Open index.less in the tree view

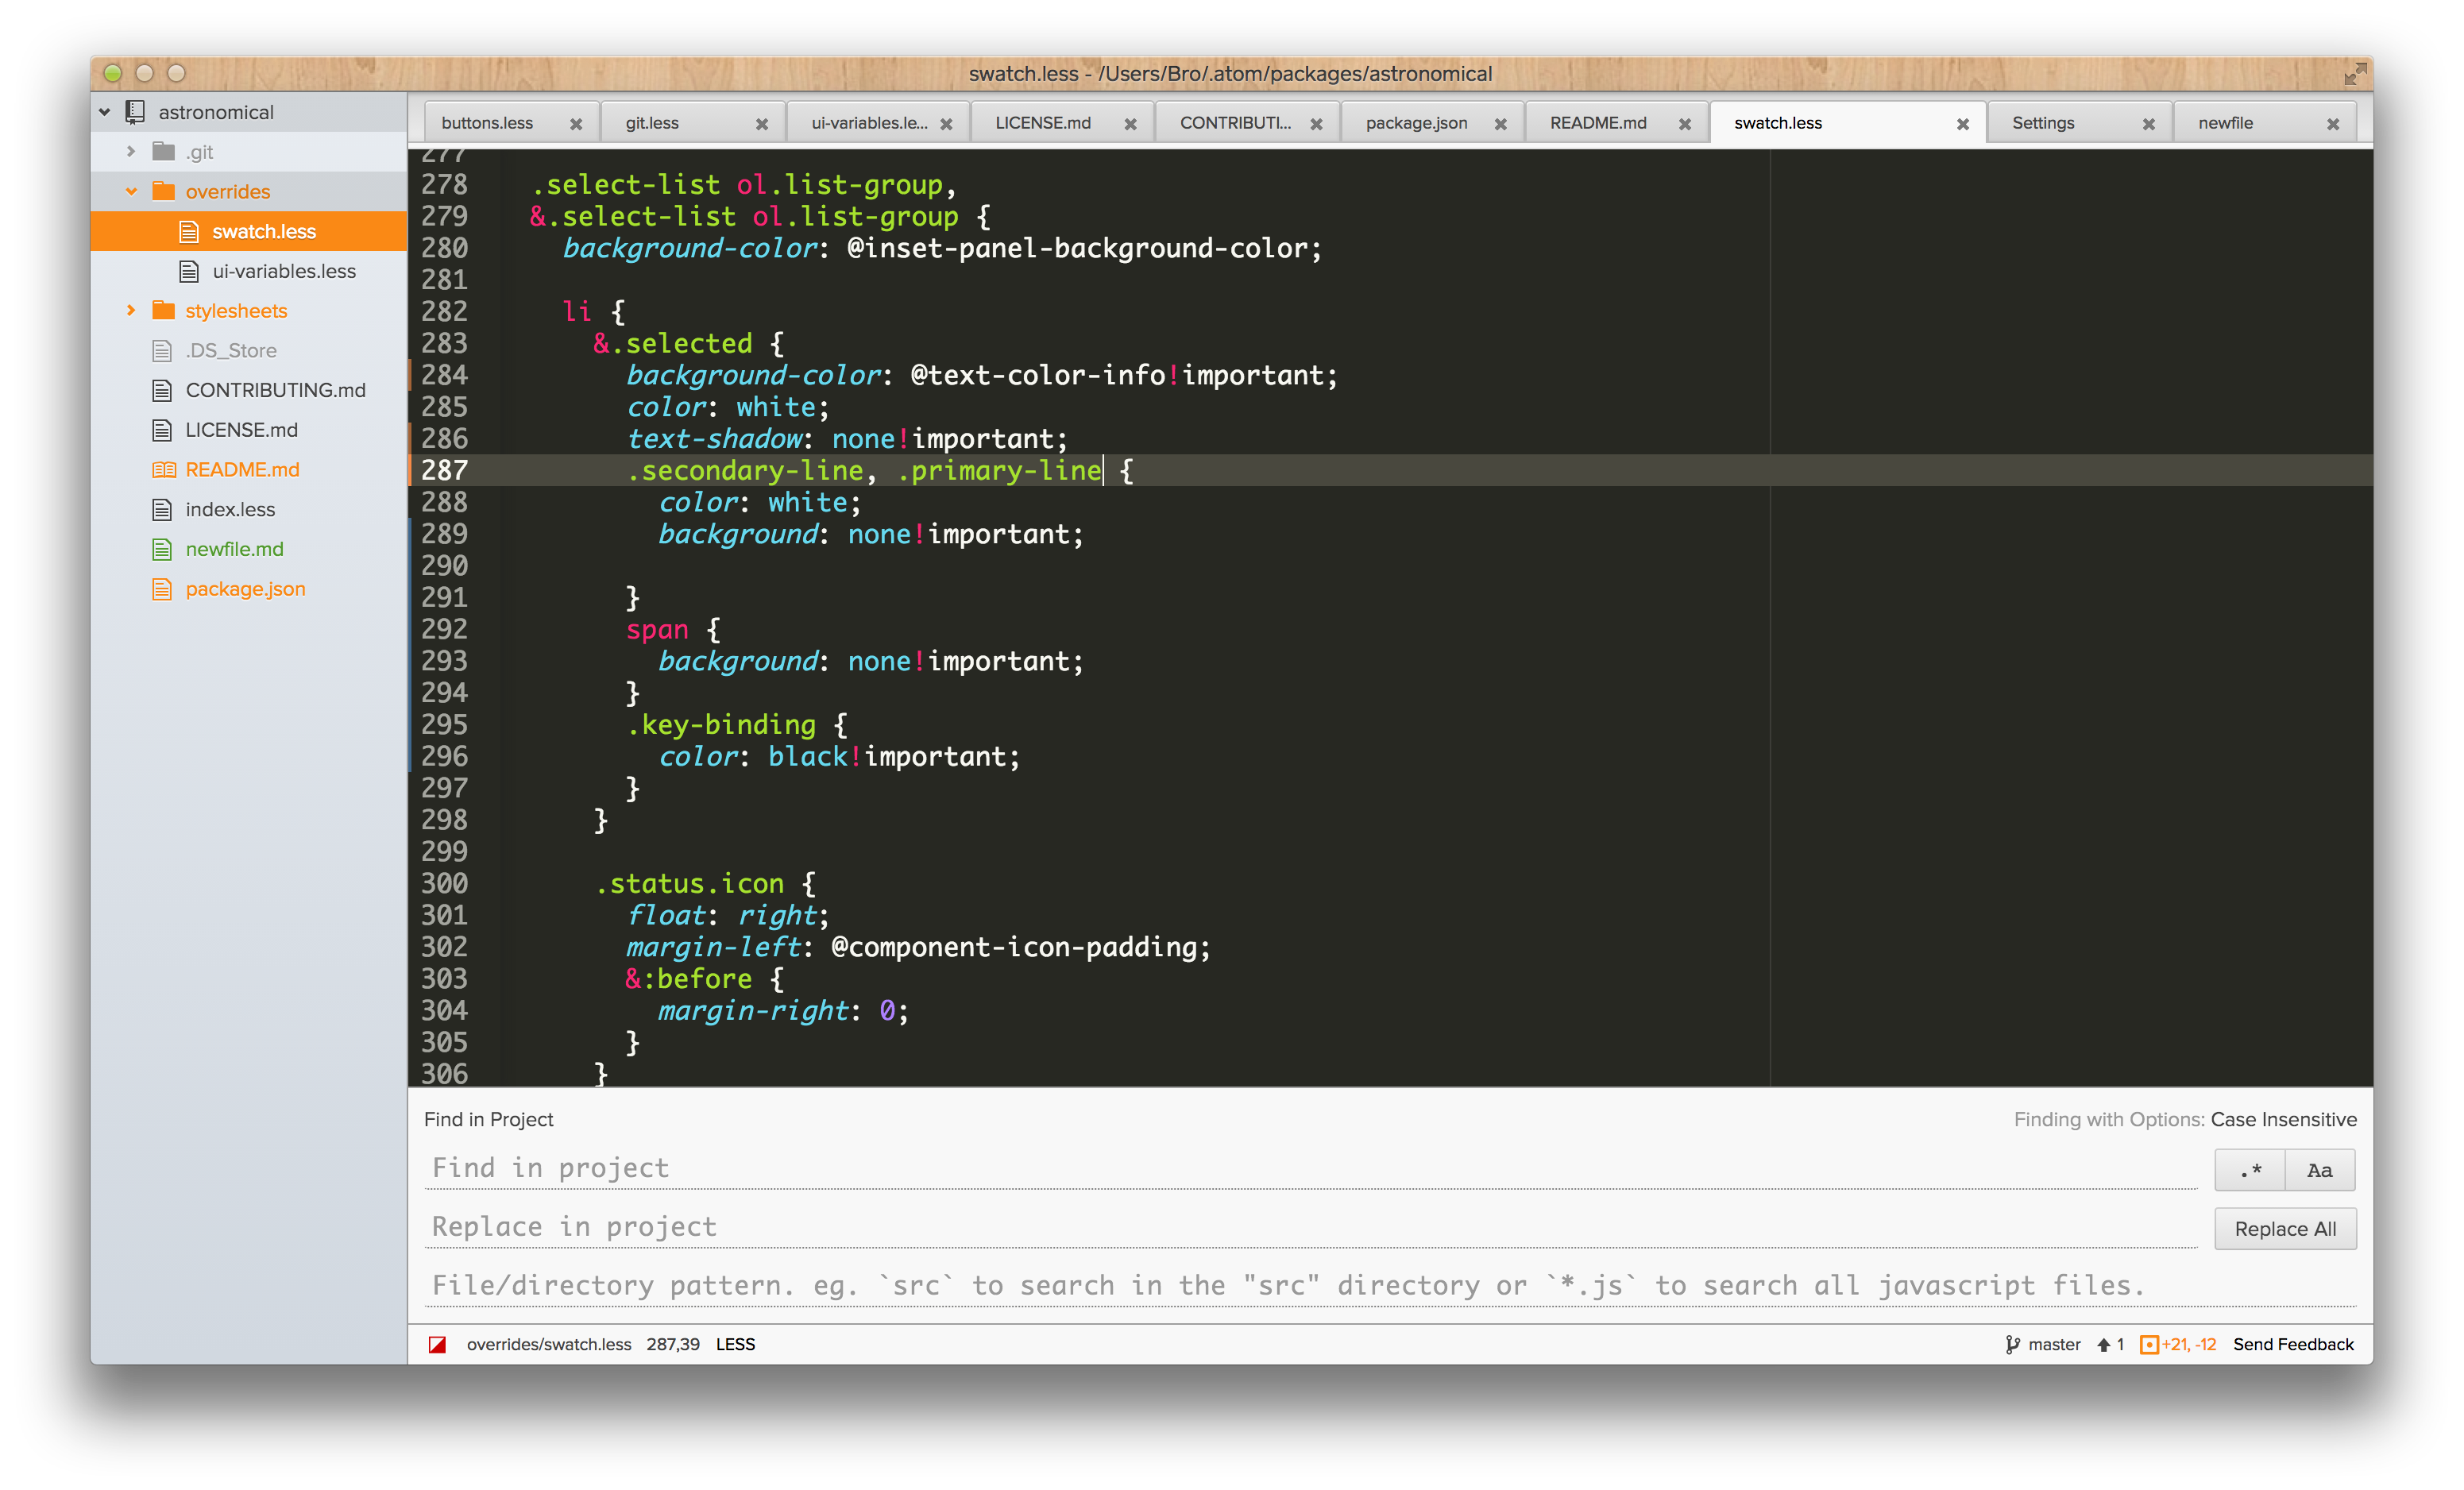pyautogui.click(x=230, y=510)
